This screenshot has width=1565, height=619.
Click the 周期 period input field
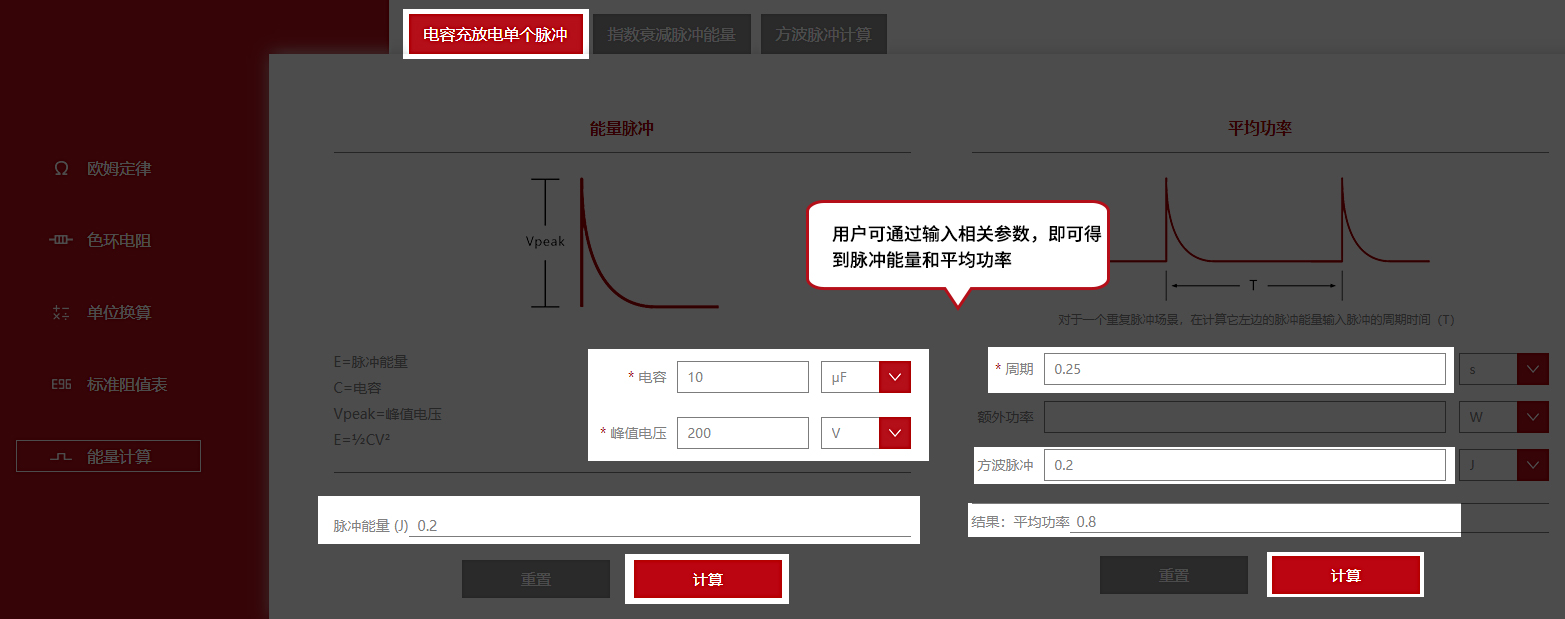1244,369
